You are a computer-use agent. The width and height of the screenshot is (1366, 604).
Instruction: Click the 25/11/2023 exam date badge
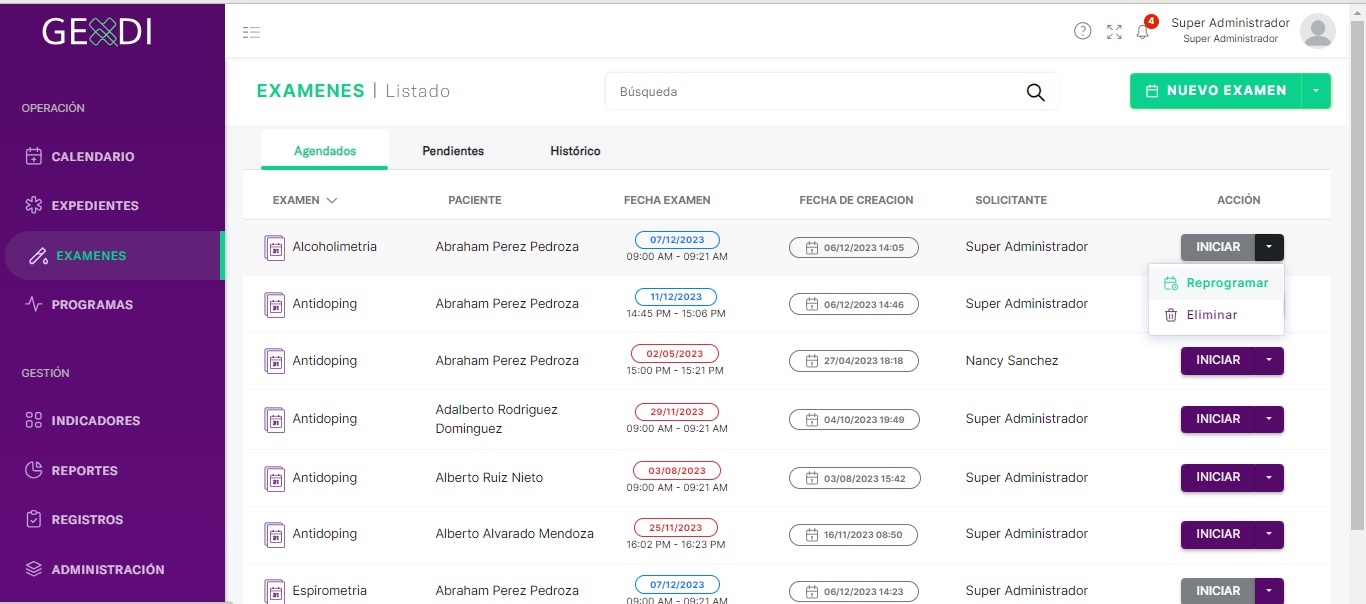pyautogui.click(x=675, y=528)
